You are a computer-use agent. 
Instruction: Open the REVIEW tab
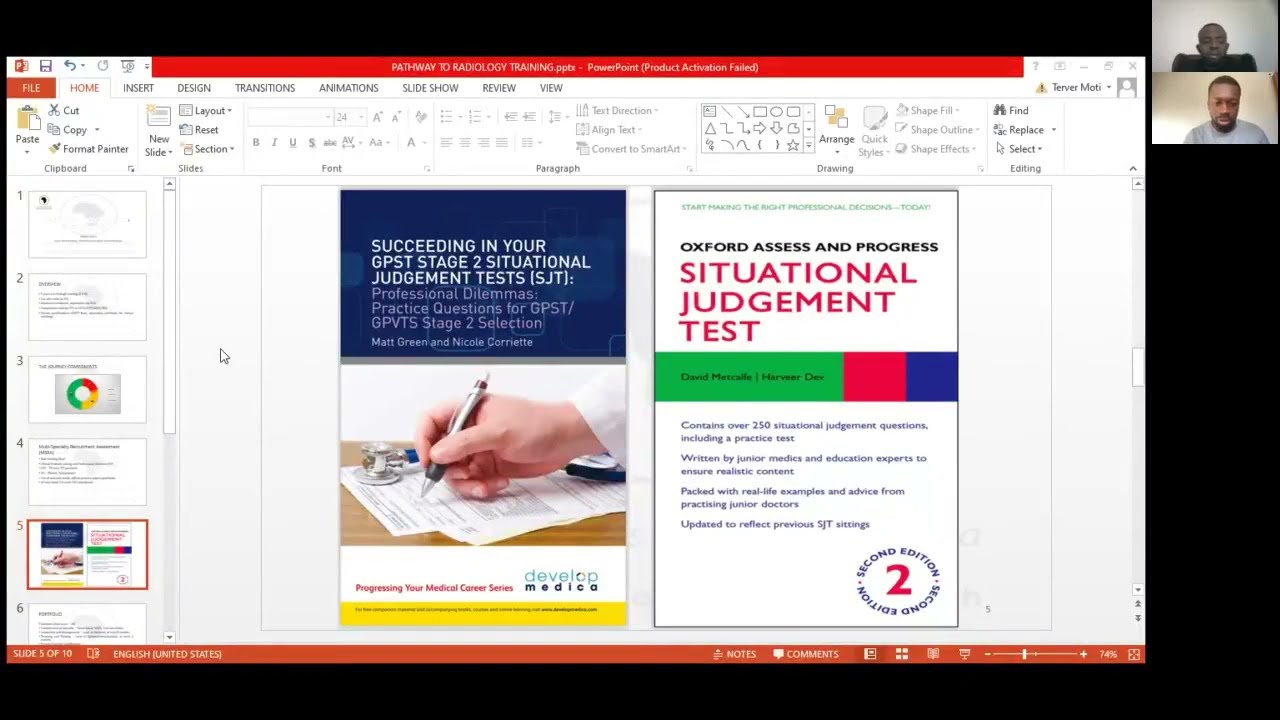(x=499, y=88)
